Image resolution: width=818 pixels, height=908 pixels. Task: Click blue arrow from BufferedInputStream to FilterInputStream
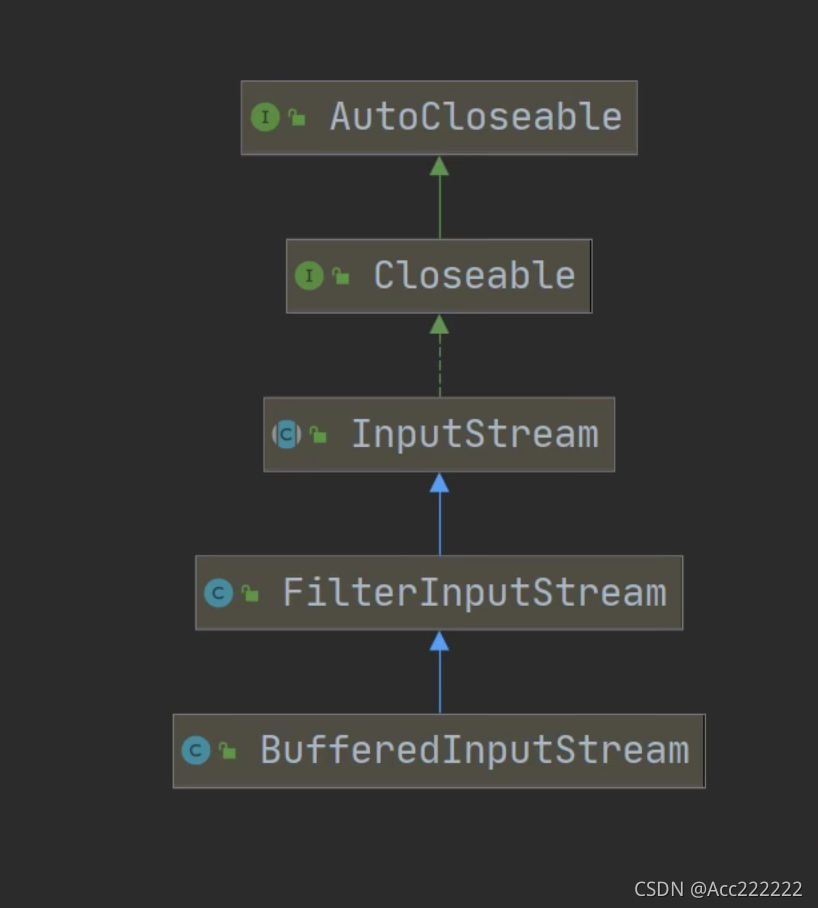click(439, 672)
